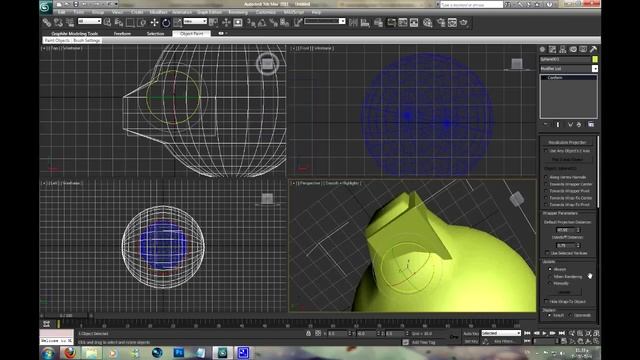Open the Render Setup dialog

point(441,22)
